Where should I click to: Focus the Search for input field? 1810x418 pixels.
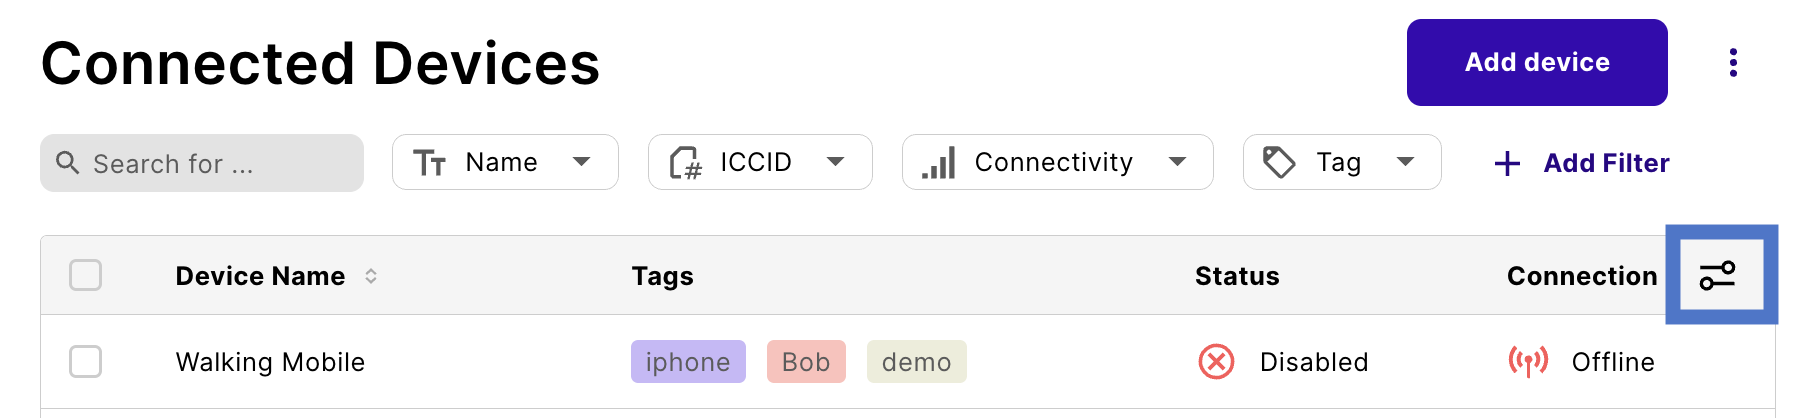(202, 163)
